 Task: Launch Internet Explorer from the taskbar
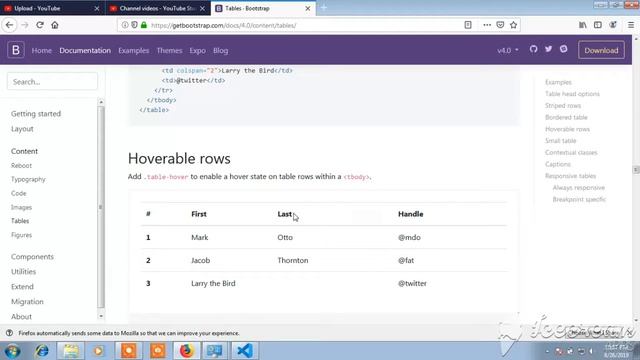click(42, 351)
